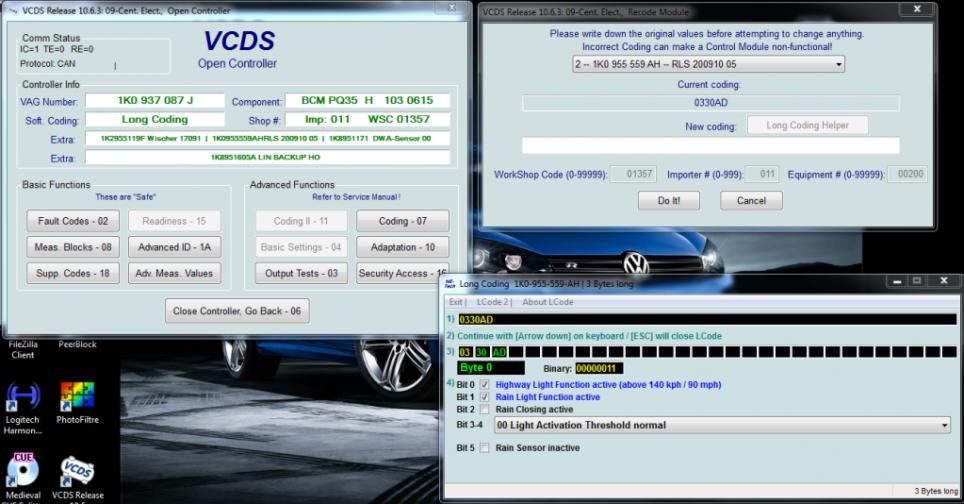Image resolution: width=964 pixels, height=504 pixels.
Task: Launch PhotoFiltre desktop icon
Action: [77, 403]
